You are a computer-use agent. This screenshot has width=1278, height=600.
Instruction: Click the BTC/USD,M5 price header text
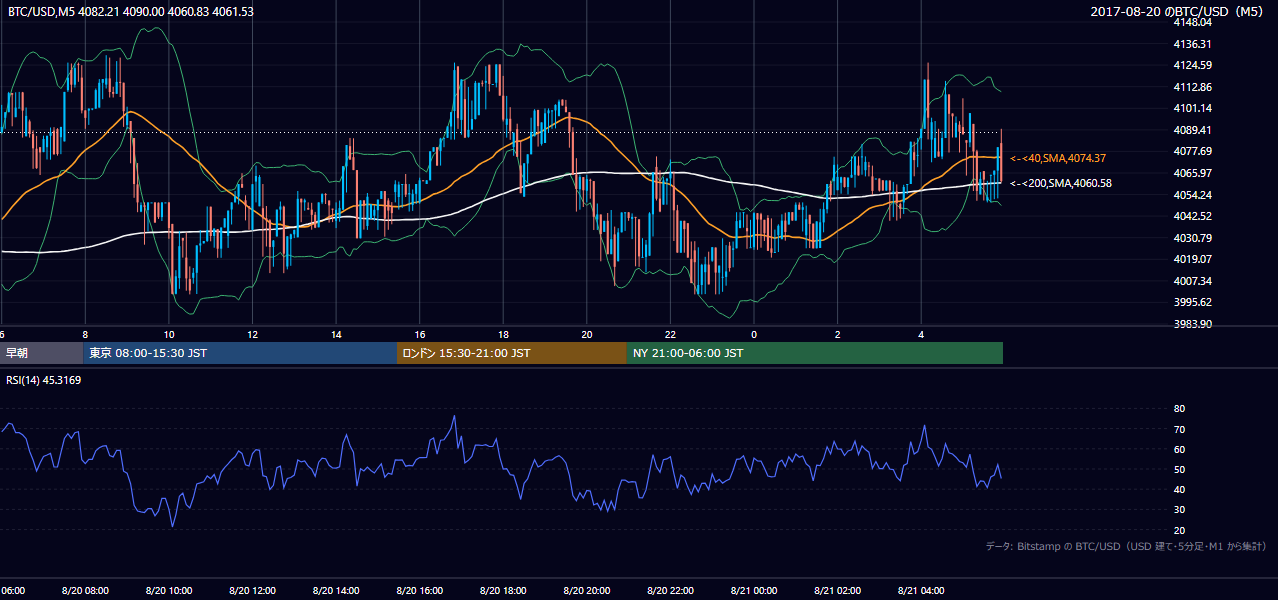[130, 11]
